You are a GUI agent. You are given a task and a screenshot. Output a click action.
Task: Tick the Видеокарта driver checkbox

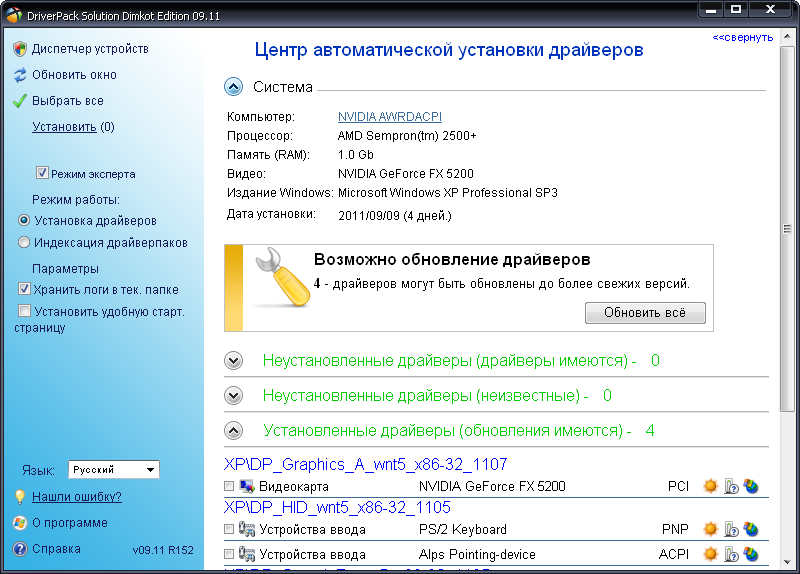tap(229, 486)
